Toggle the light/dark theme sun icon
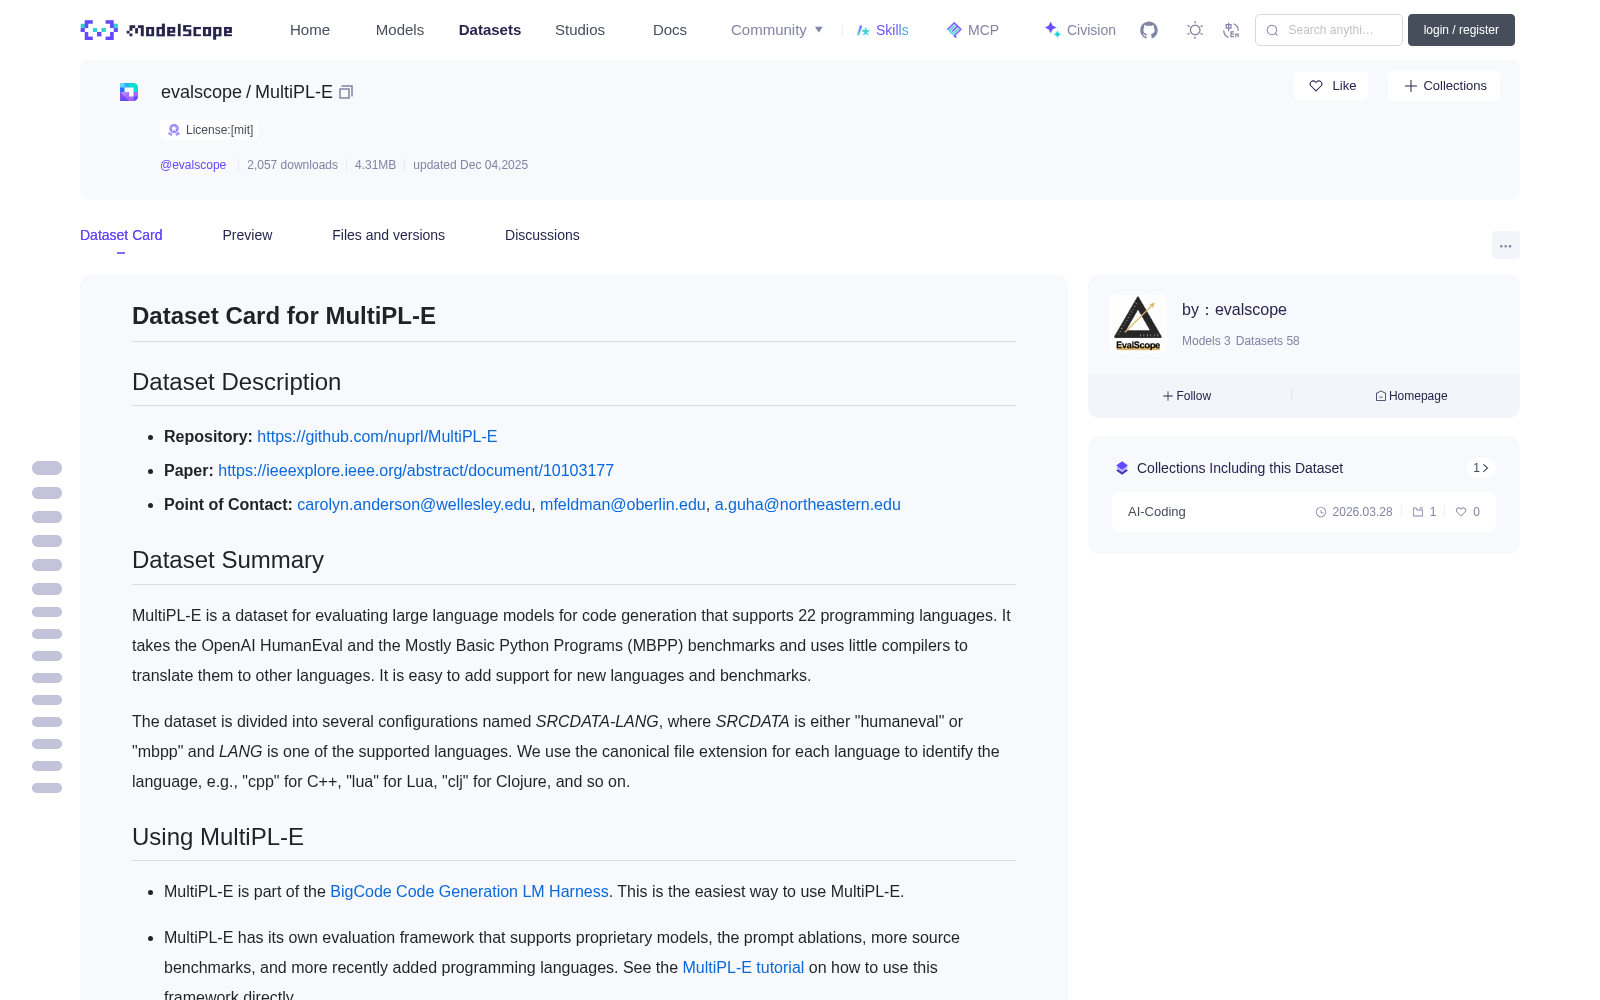The width and height of the screenshot is (1600, 1000). tap(1194, 30)
